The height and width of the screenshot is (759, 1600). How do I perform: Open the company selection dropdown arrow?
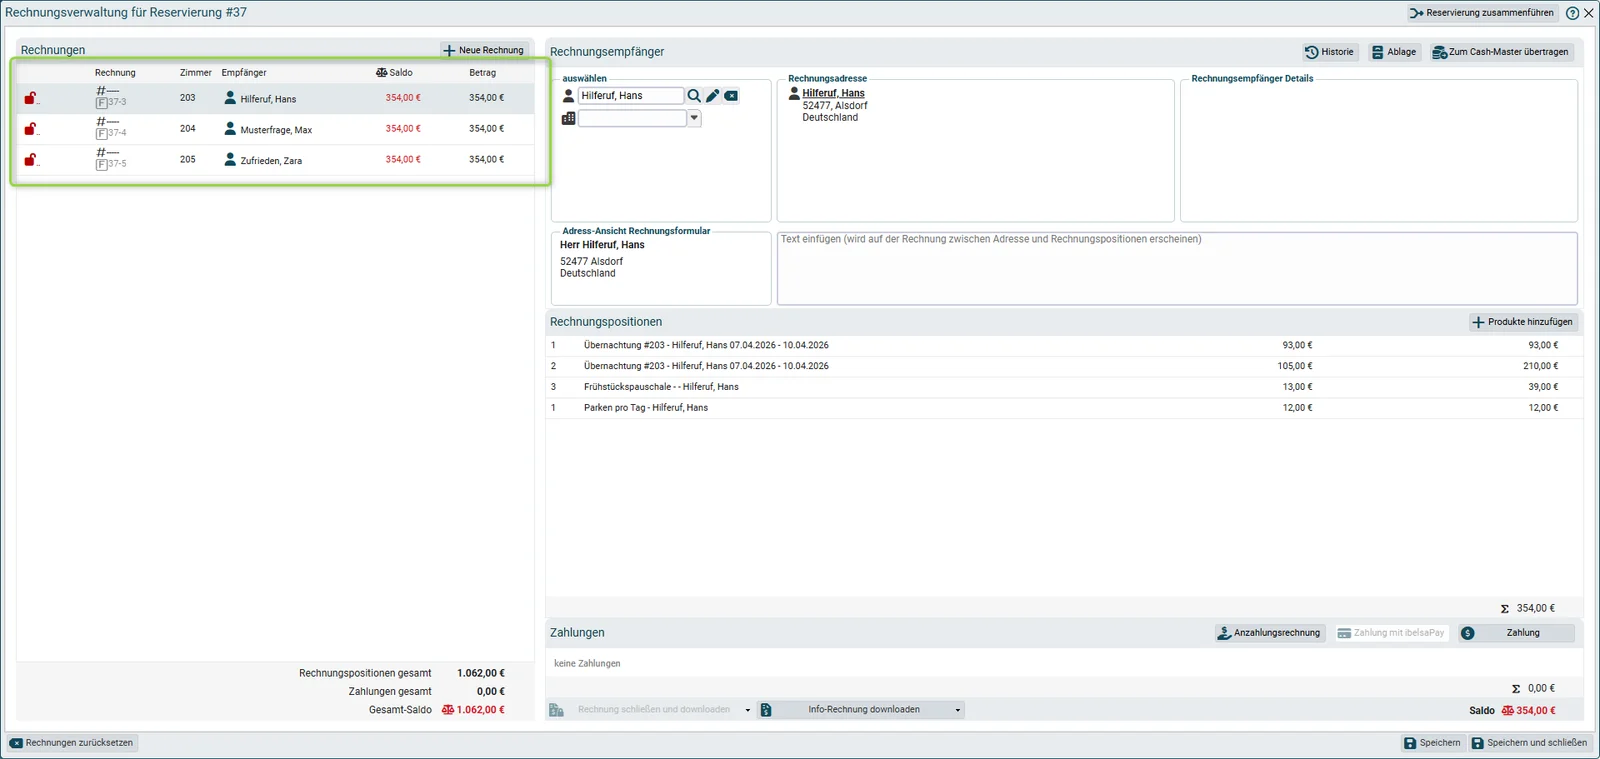[x=694, y=118]
